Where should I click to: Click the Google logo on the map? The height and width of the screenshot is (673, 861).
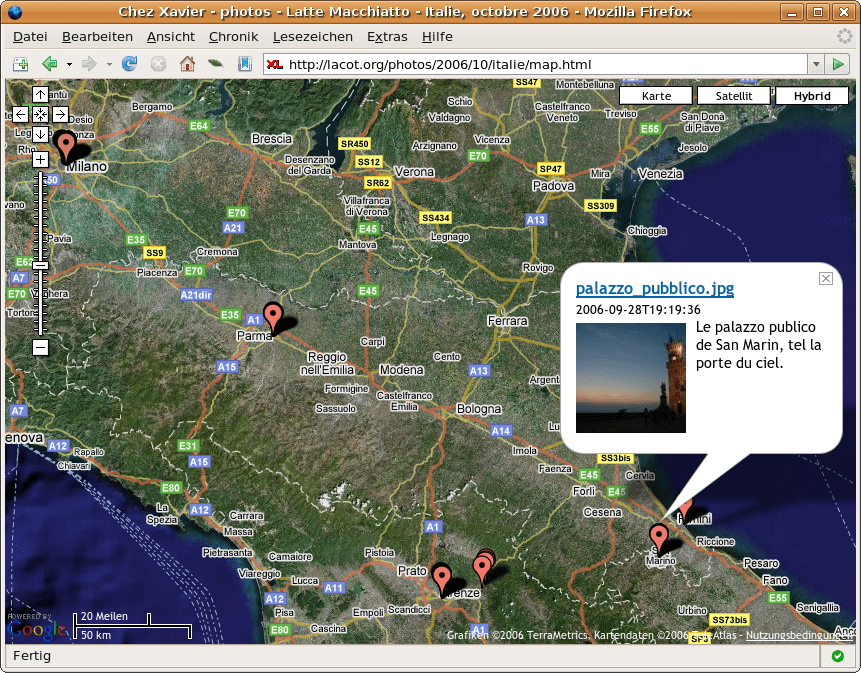[37, 629]
